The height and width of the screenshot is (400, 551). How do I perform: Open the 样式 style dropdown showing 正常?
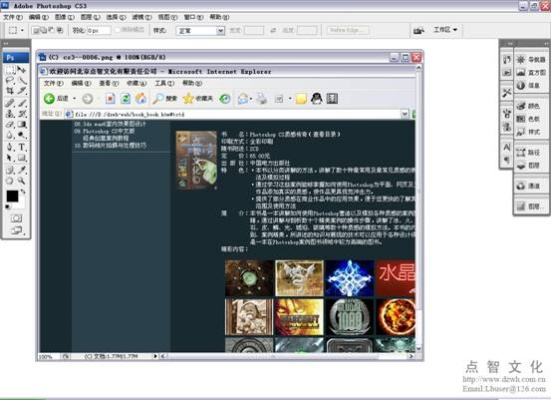click(200, 31)
